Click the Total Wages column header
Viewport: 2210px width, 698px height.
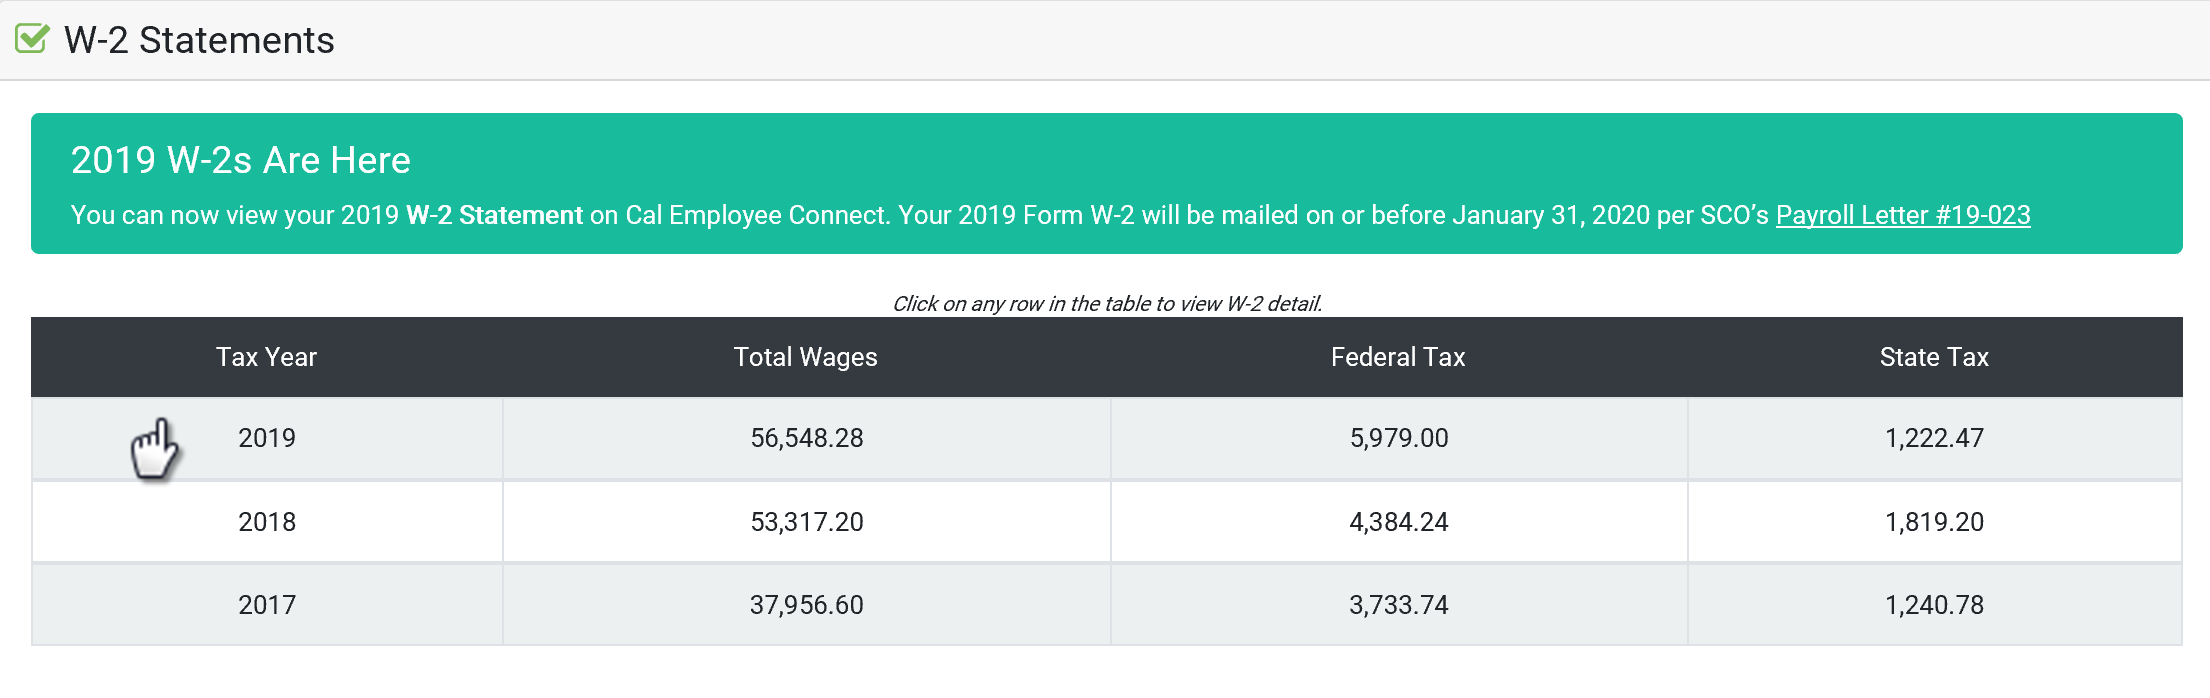805,357
